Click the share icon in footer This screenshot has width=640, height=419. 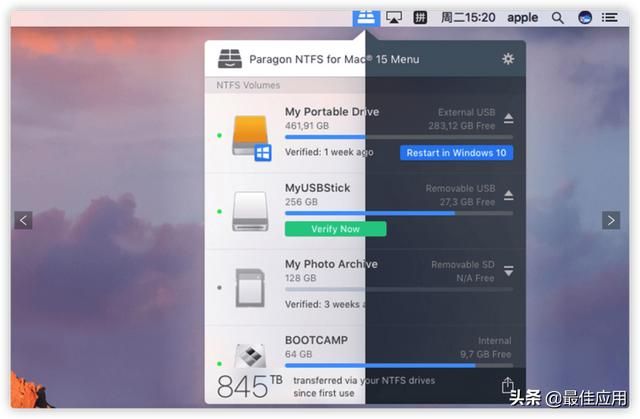[x=507, y=385]
